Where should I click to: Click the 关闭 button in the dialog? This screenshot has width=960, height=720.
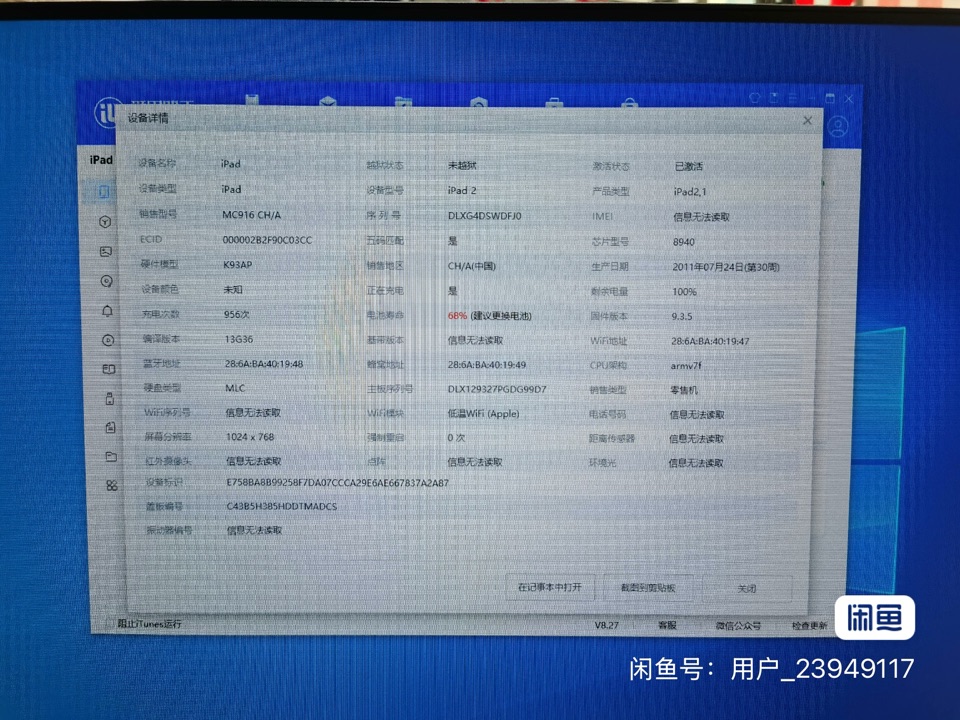click(x=747, y=588)
